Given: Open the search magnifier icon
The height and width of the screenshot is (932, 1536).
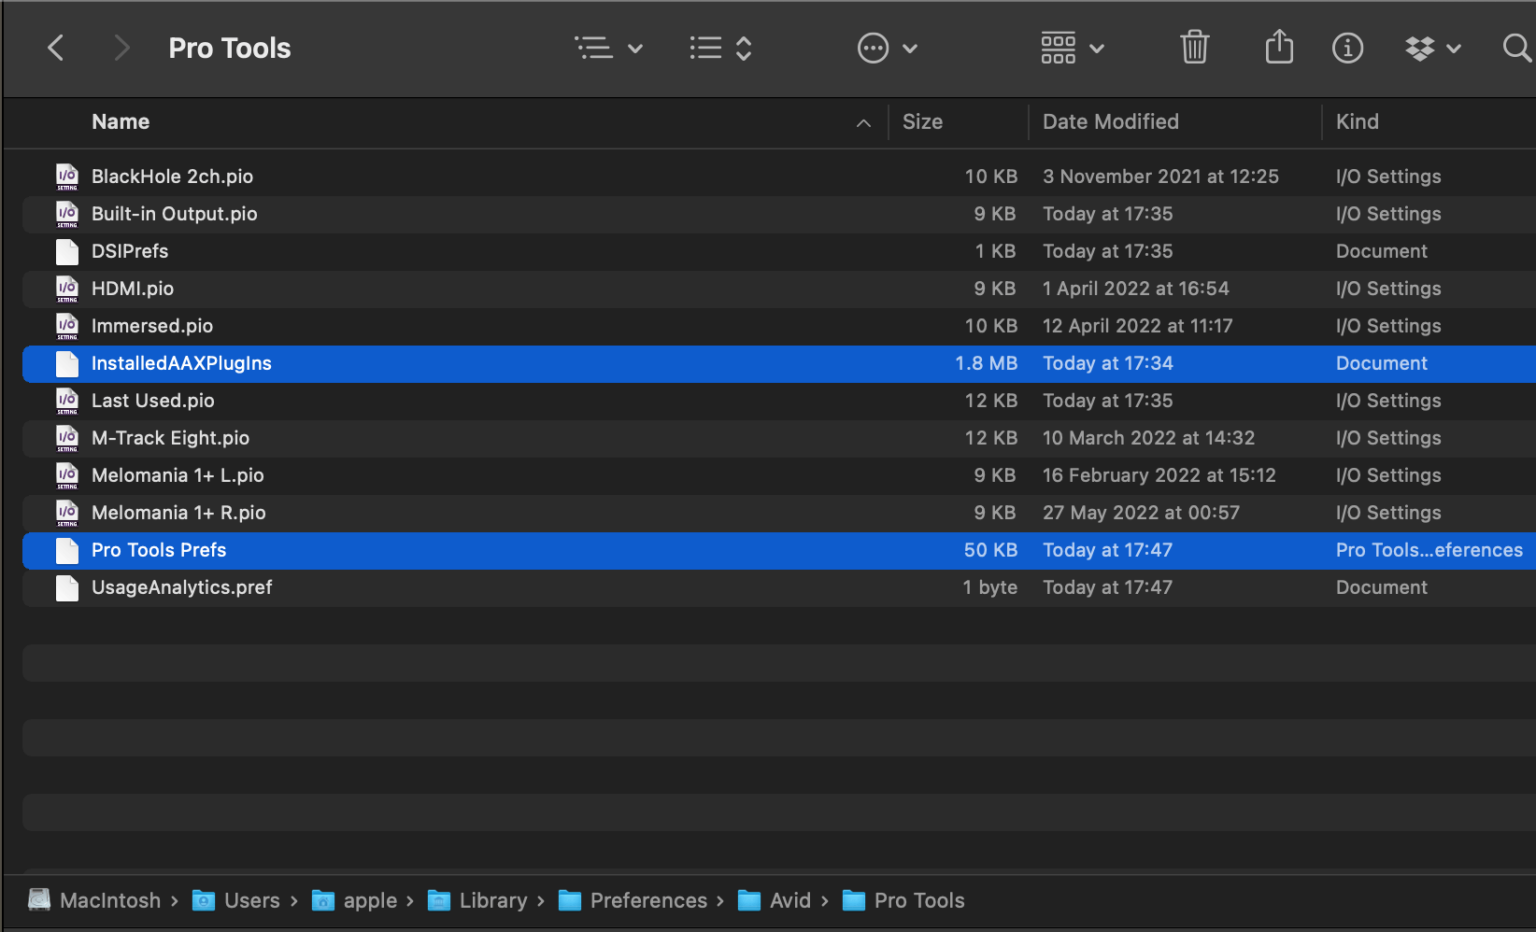Looking at the screenshot, I should click(1516, 48).
